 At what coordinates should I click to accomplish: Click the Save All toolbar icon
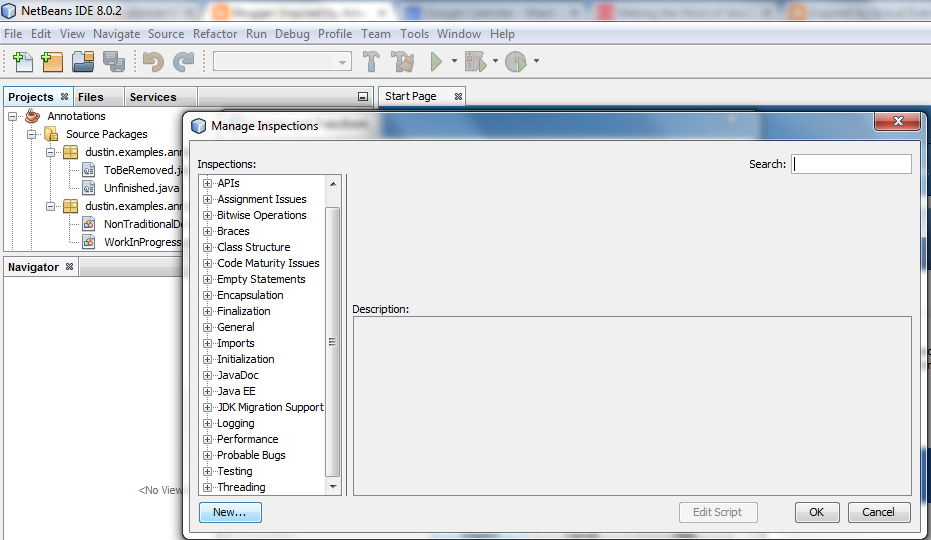pyautogui.click(x=114, y=61)
